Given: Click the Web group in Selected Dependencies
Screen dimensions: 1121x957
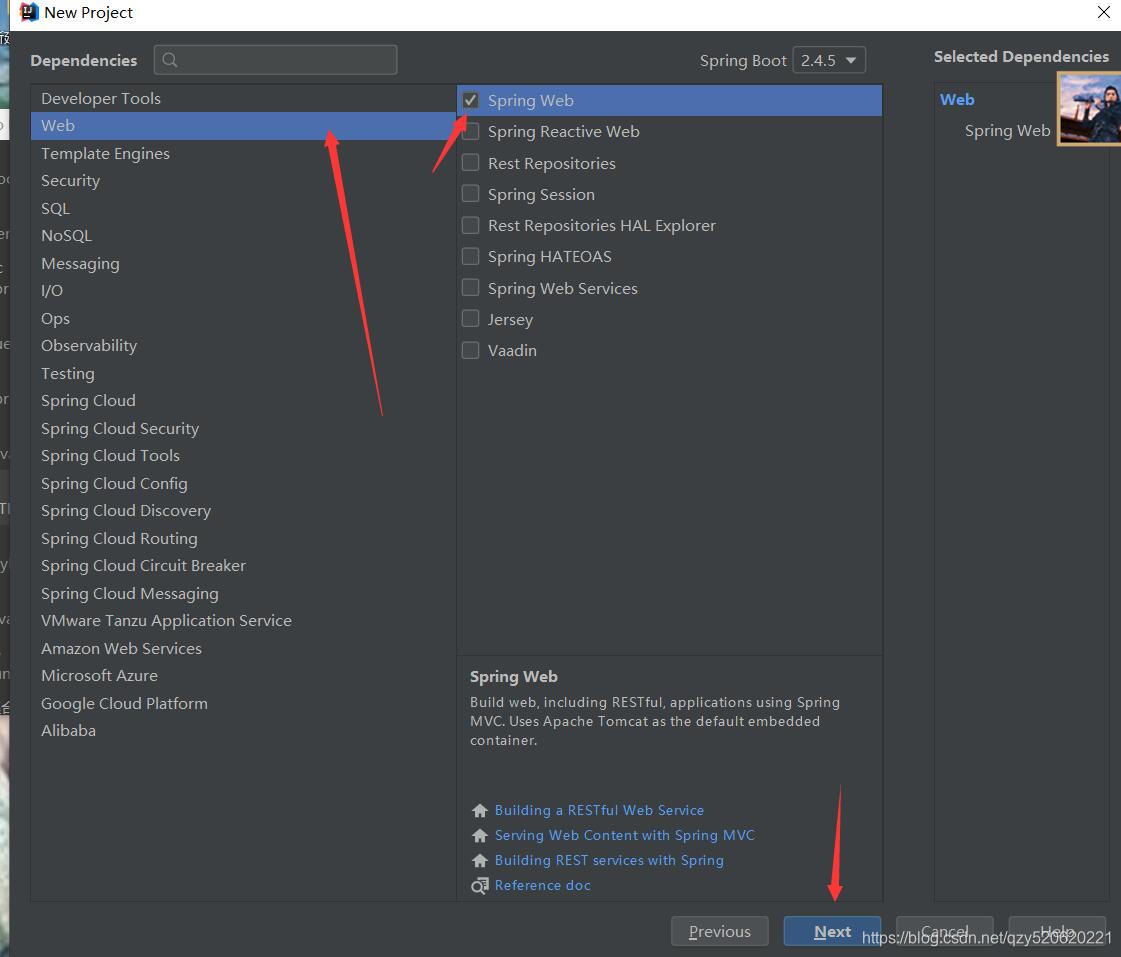Looking at the screenshot, I should pyautogui.click(x=957, y=100).
